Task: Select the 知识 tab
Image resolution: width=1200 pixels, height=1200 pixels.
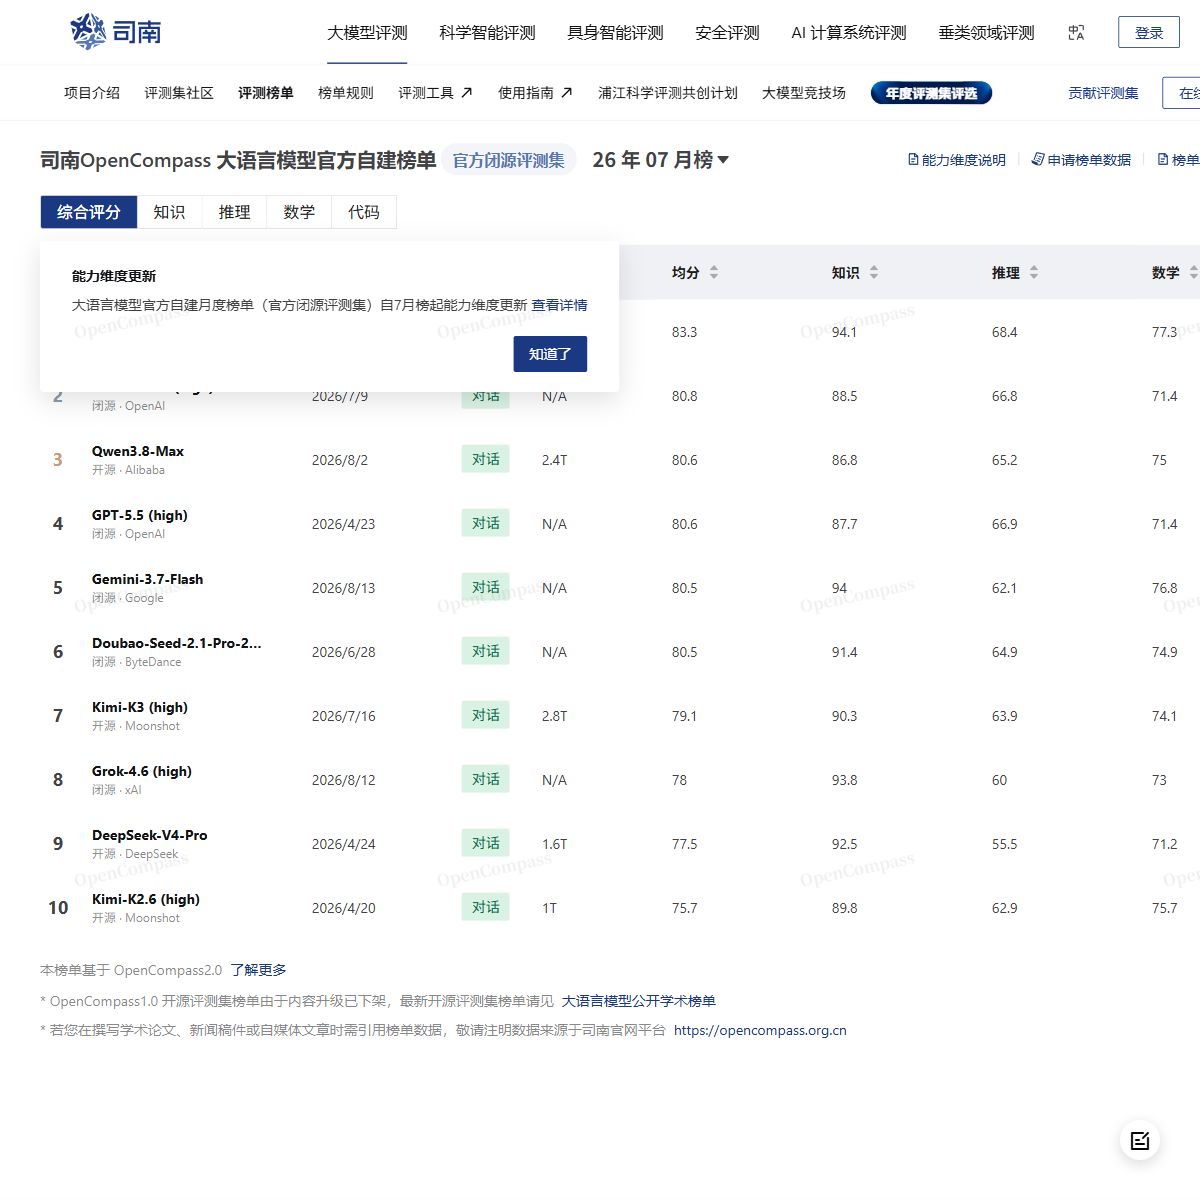Action: point(169,212)
